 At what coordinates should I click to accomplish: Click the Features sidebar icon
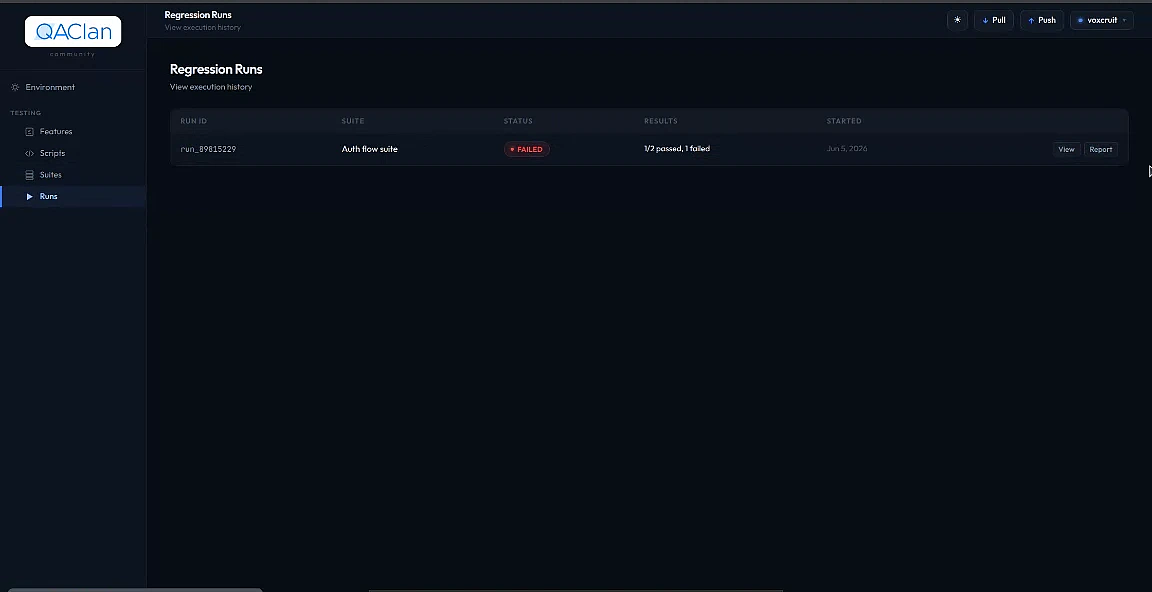click(x=29, y=131)
